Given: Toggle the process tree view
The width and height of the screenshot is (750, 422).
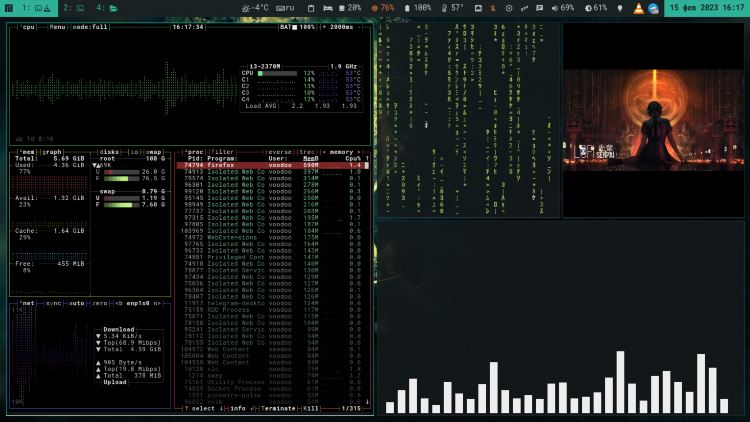Looking at the screenshot, I should pos(307,152).
